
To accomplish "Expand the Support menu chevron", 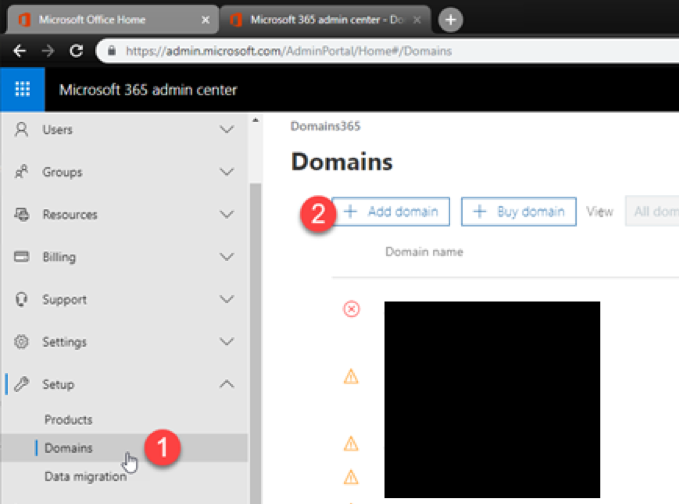I will [226, 299].
